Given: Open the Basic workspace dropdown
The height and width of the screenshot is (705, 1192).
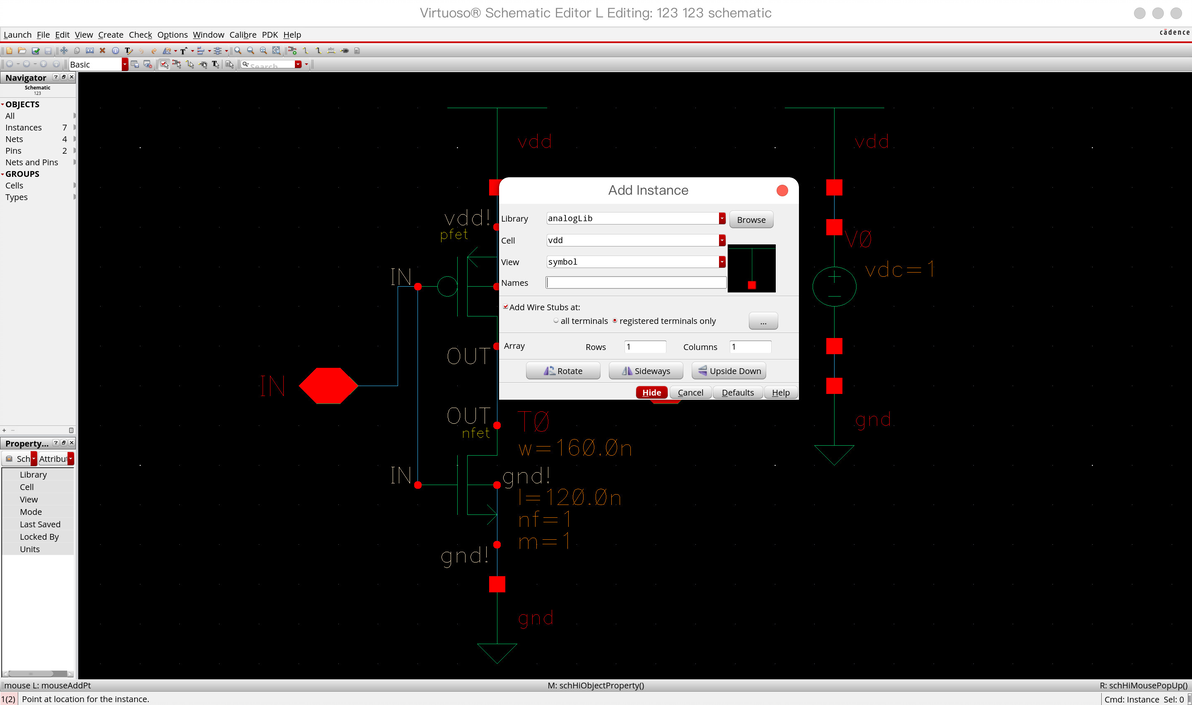Looking at the screenshot, I should pos(125,65).
